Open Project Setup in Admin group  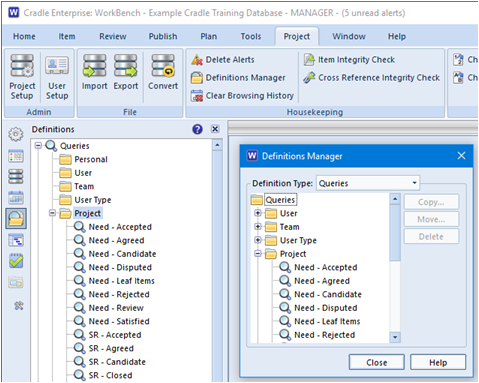point(22,77)
